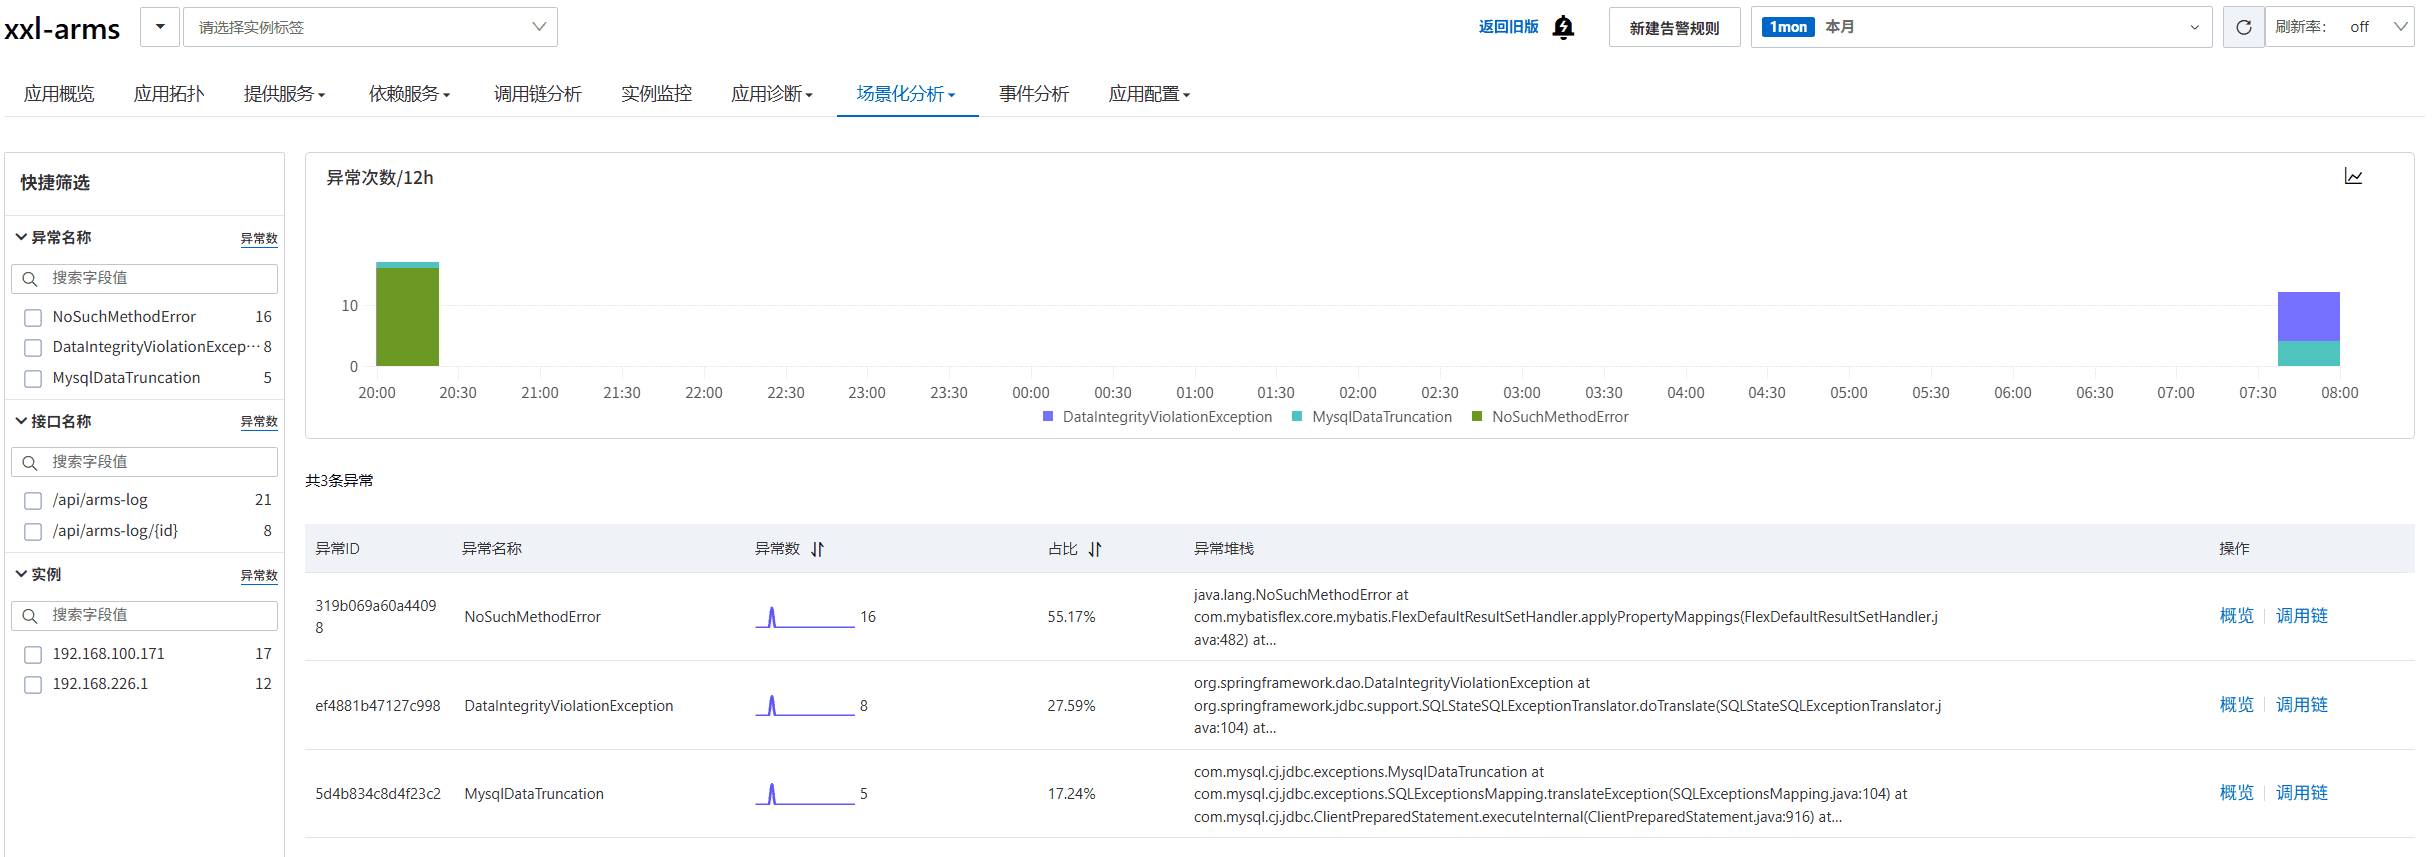
Task: Click search icon in interface name filter
Action: (30, 462)
